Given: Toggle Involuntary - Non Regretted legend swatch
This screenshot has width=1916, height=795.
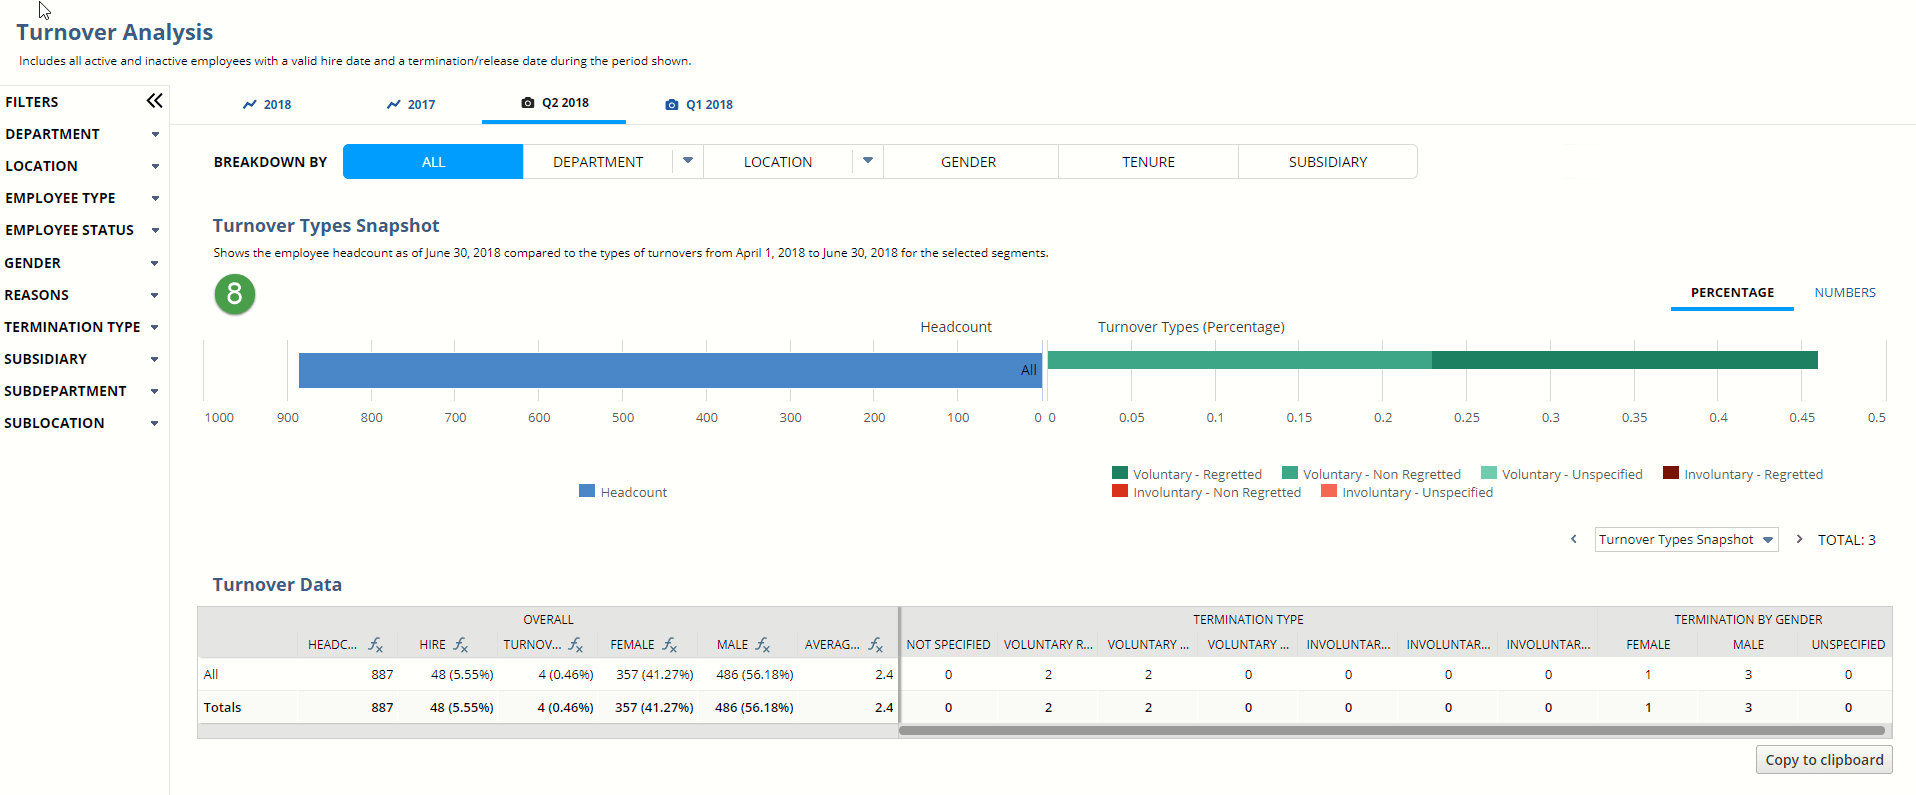Looking at the screenshot, I should pyautogui.click(x=1120, y=491).
